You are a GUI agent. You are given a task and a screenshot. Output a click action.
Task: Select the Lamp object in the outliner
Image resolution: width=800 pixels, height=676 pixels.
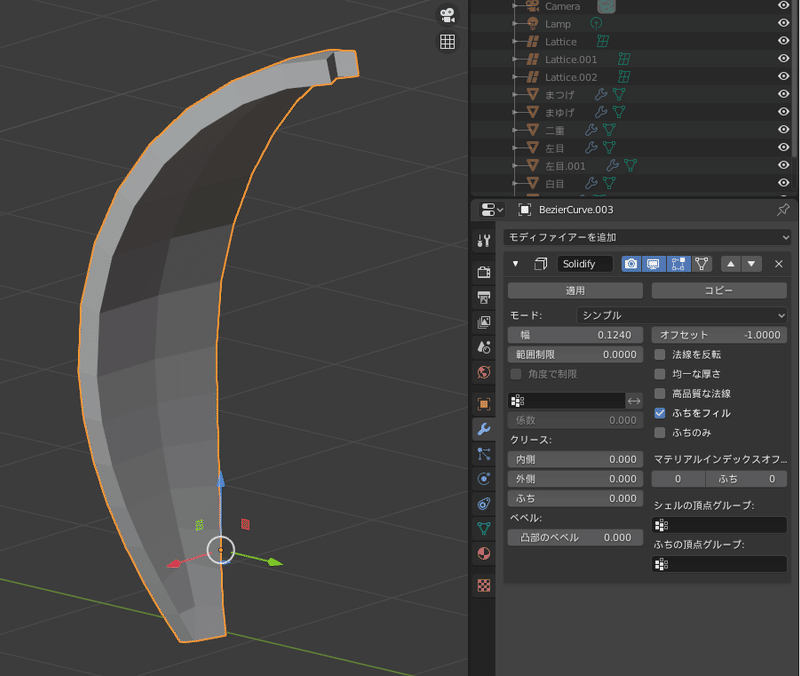coord(558,24)
